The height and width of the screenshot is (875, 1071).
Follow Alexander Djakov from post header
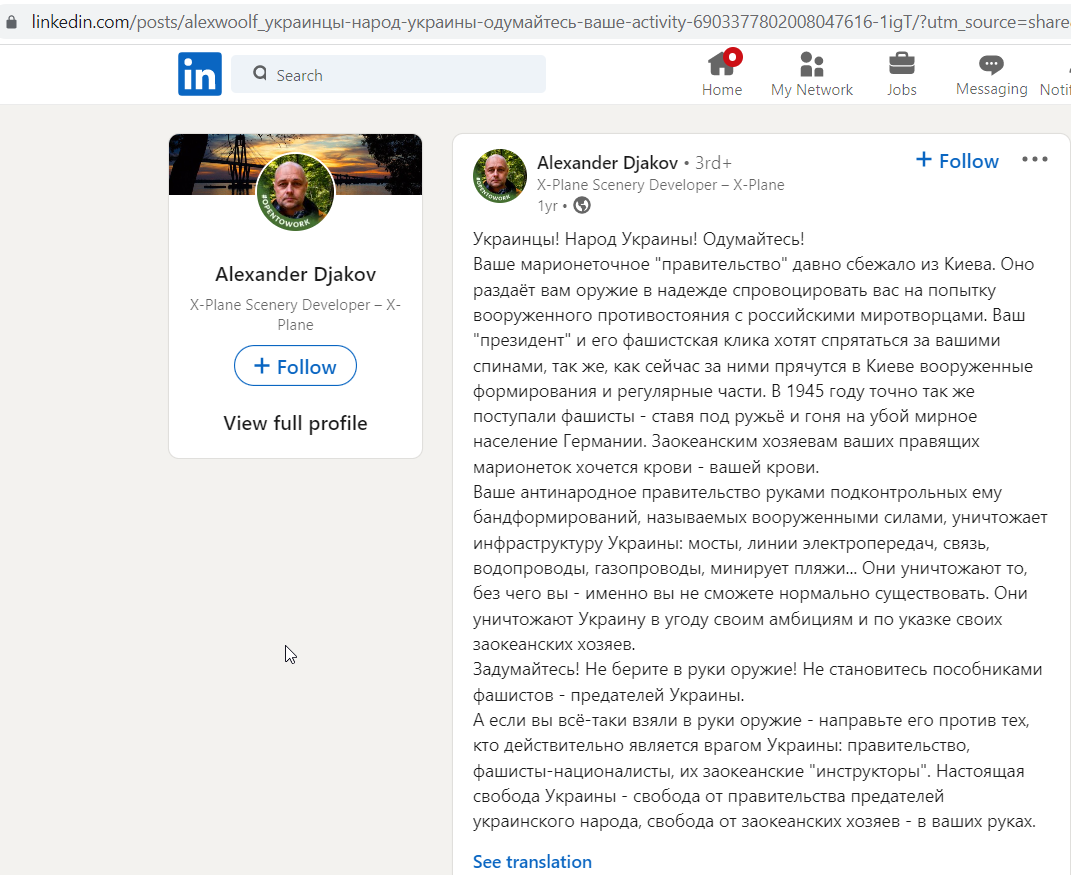(x=957, y=161)
